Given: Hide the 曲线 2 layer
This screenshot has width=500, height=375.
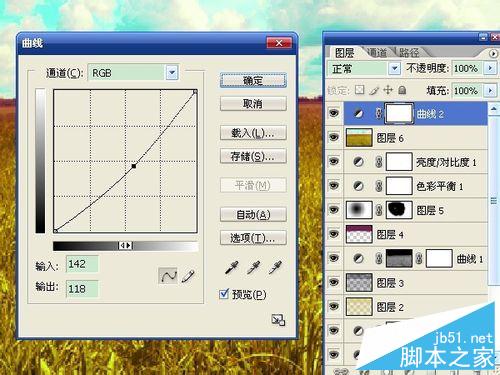Looking at the screenshot, I should click(334, 113).
